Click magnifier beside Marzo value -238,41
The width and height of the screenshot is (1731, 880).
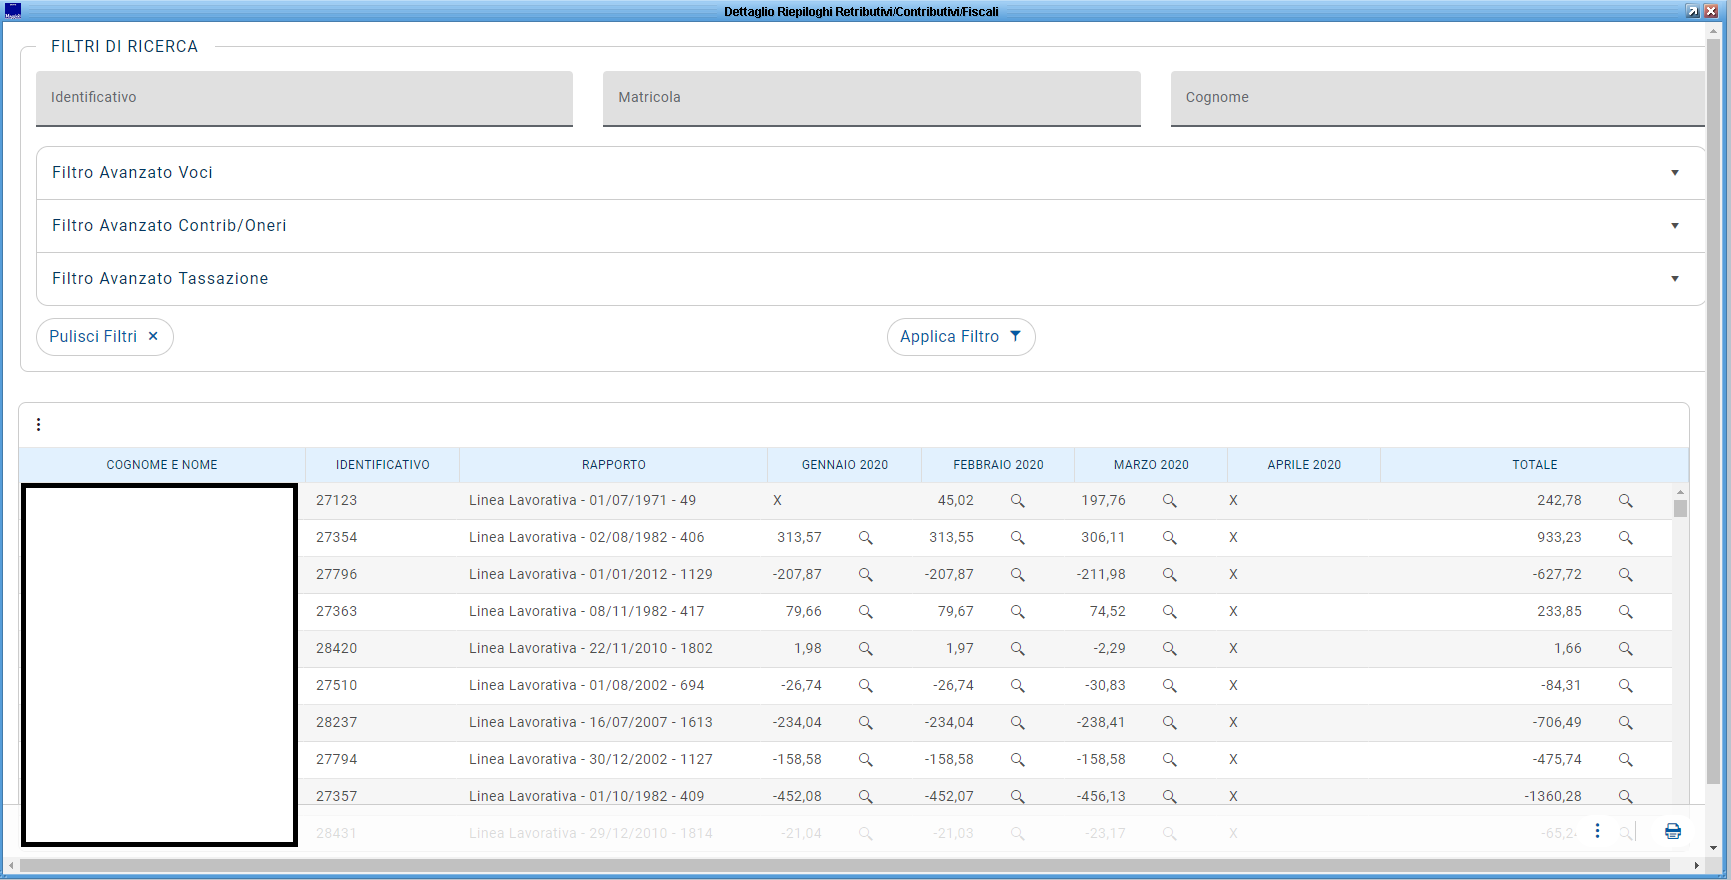[x=1169, y=723]
